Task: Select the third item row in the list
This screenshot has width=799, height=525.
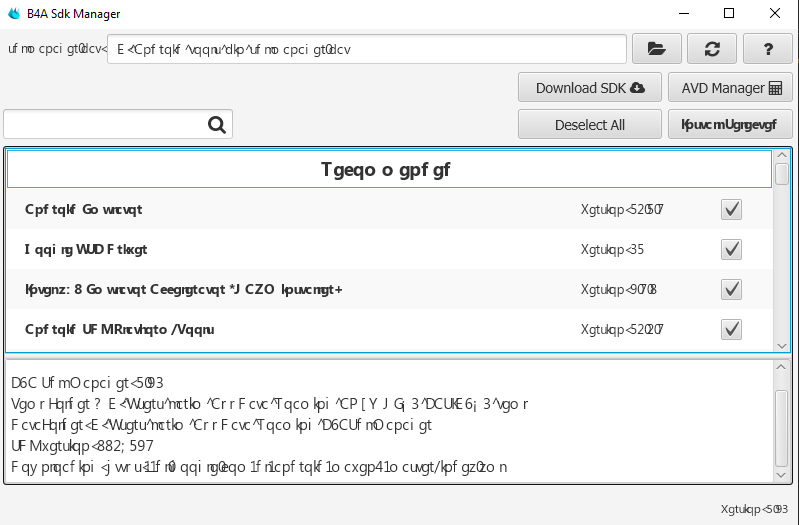Action: (x=300, y=289)
